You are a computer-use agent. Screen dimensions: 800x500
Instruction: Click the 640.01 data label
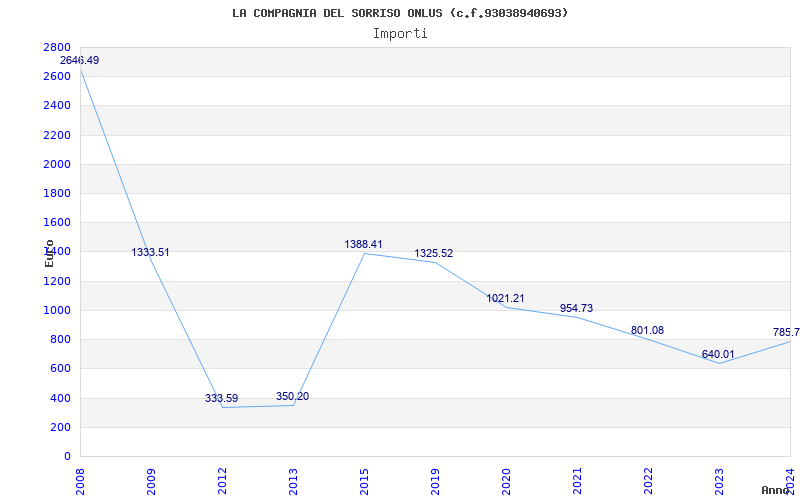718,354
